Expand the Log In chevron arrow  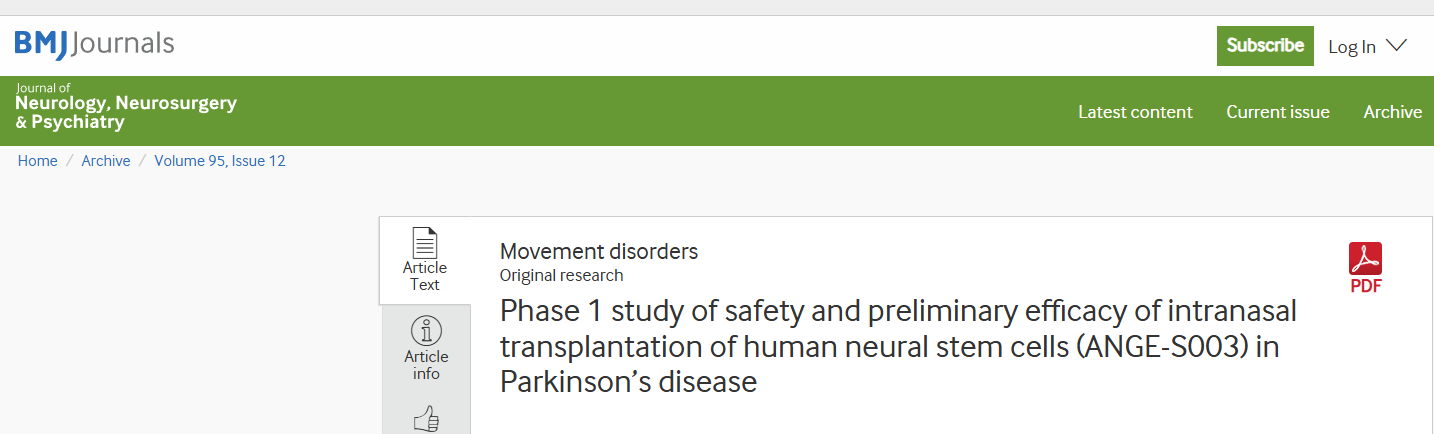click(x=1397, y=46)
